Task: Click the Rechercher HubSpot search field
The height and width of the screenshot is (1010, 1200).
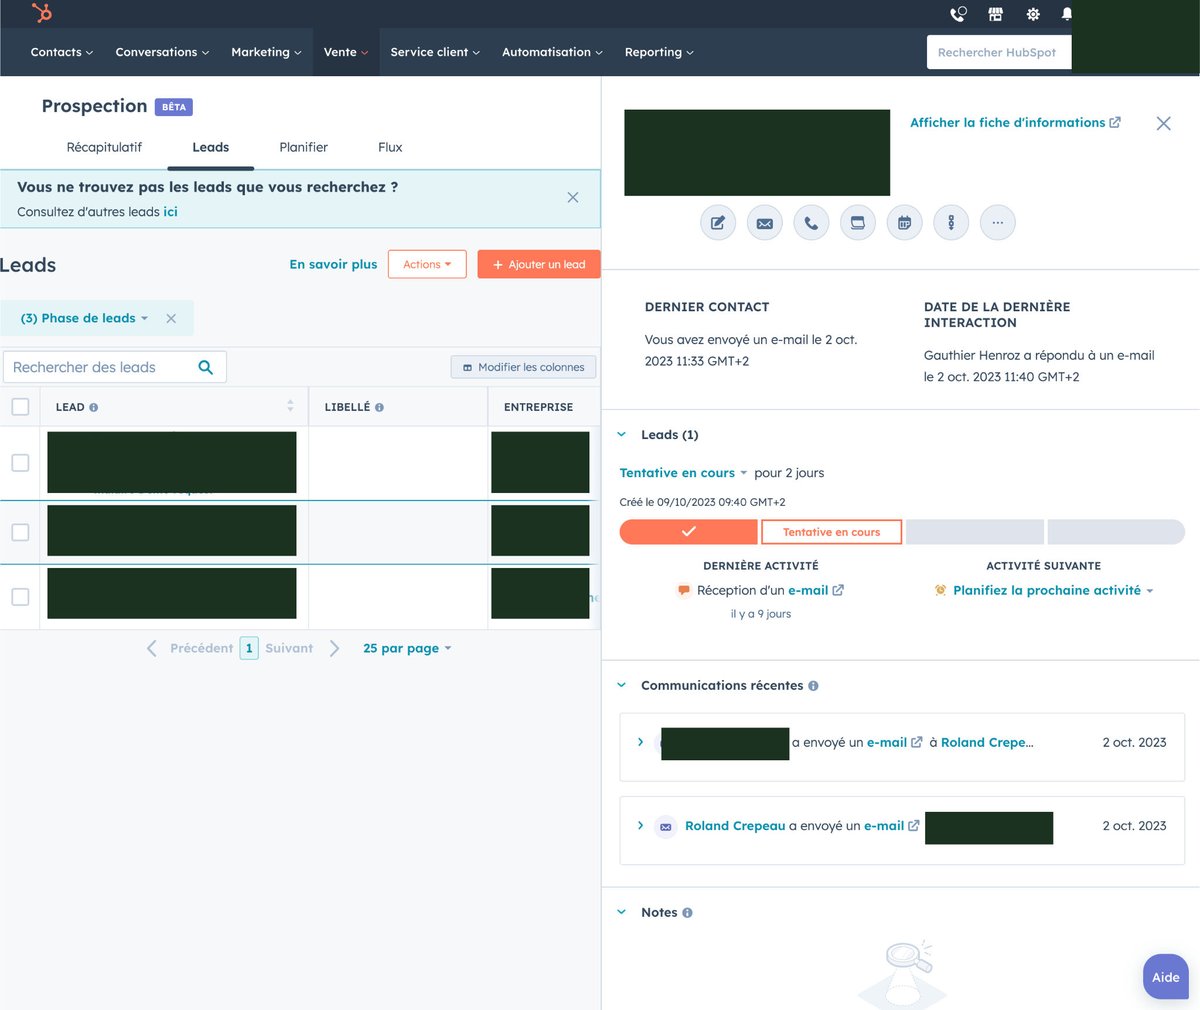Action: [999, 52]
